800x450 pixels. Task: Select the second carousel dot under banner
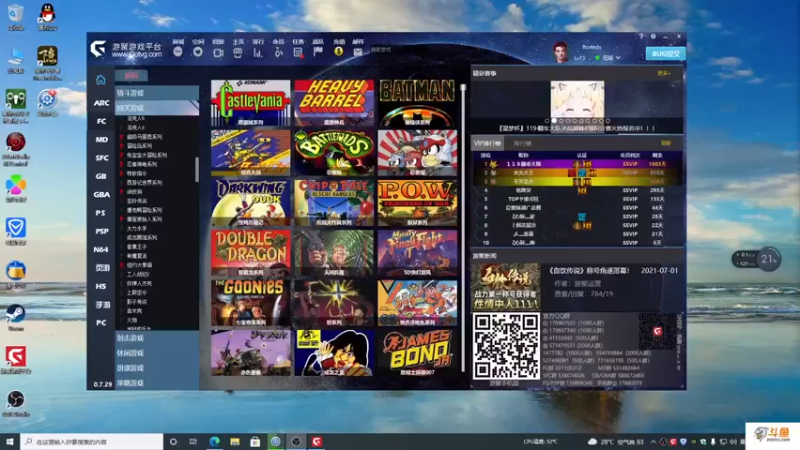point(554,121)
